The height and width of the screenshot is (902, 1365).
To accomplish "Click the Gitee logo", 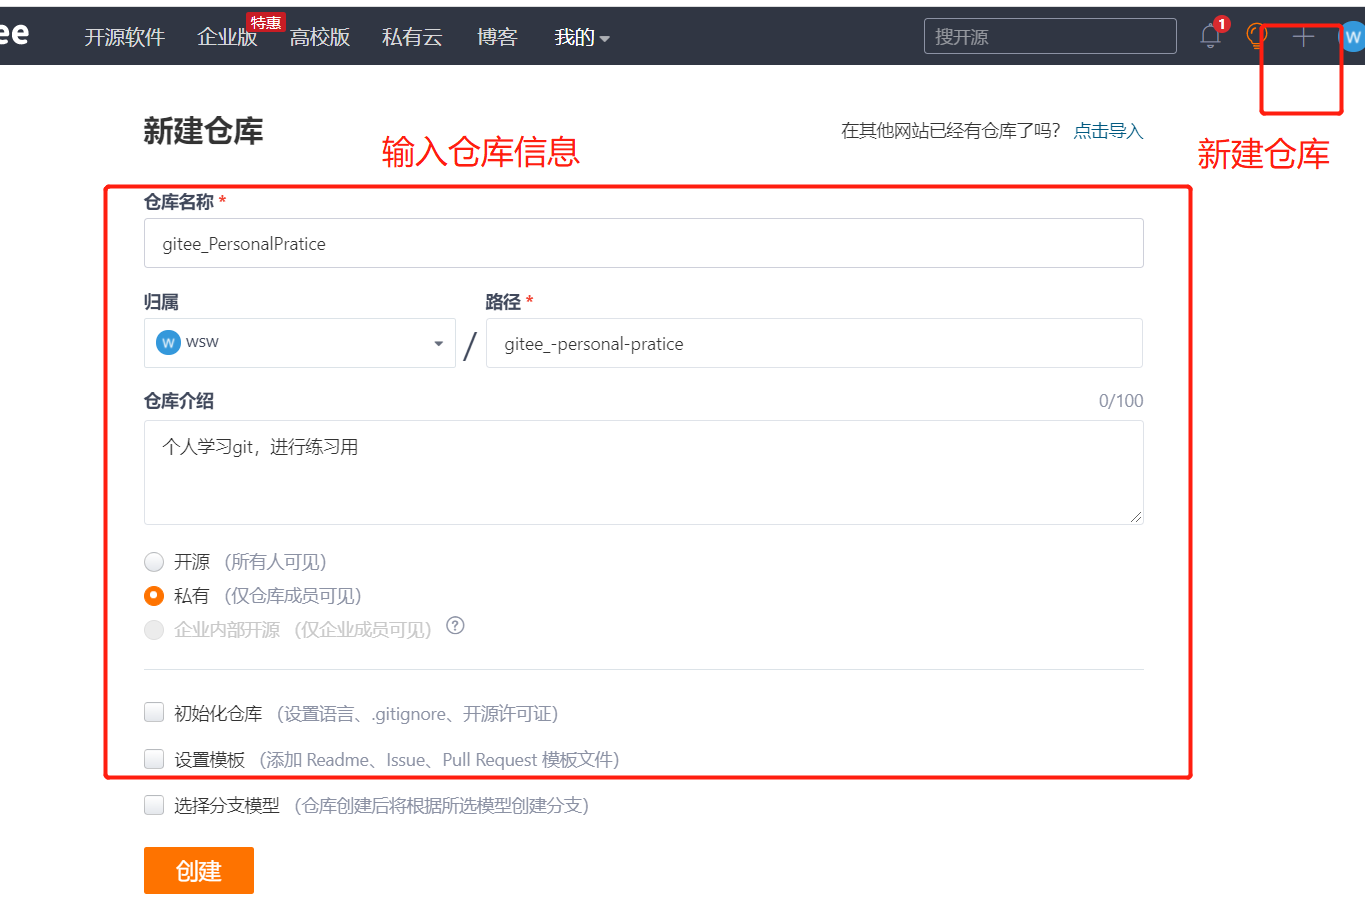I will point(14,33).
